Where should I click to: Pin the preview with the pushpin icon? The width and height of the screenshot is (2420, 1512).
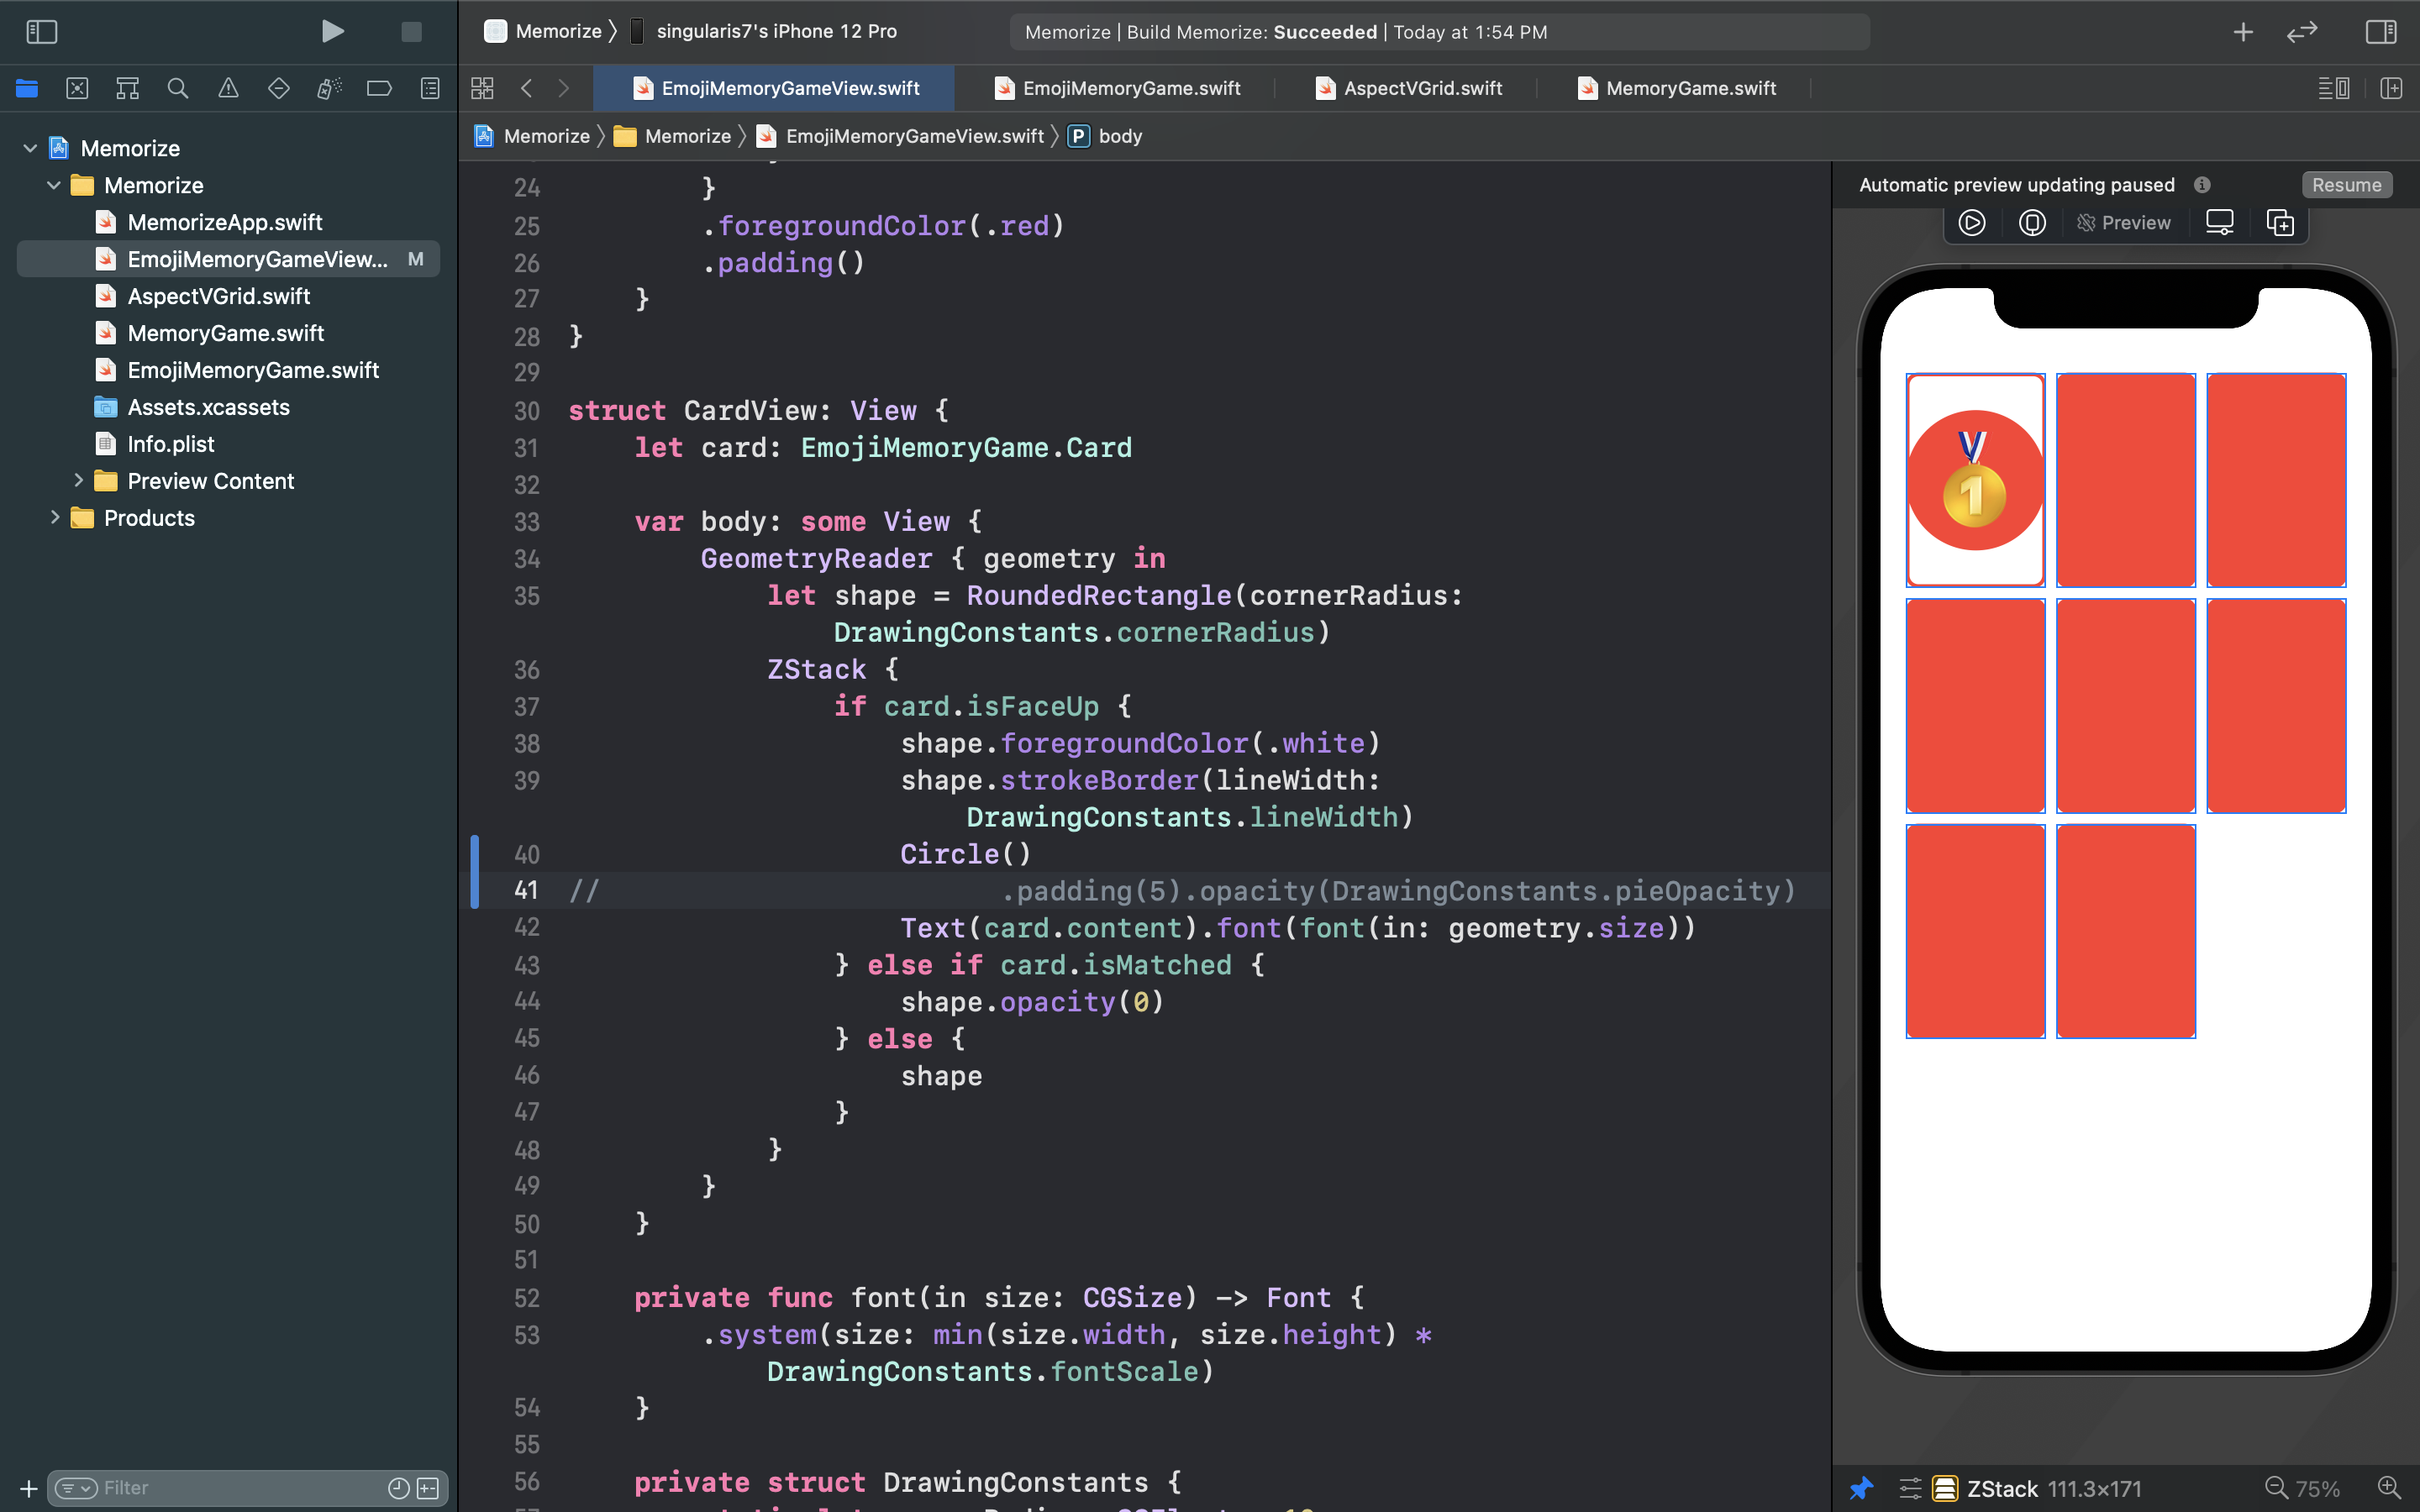1861,1488
